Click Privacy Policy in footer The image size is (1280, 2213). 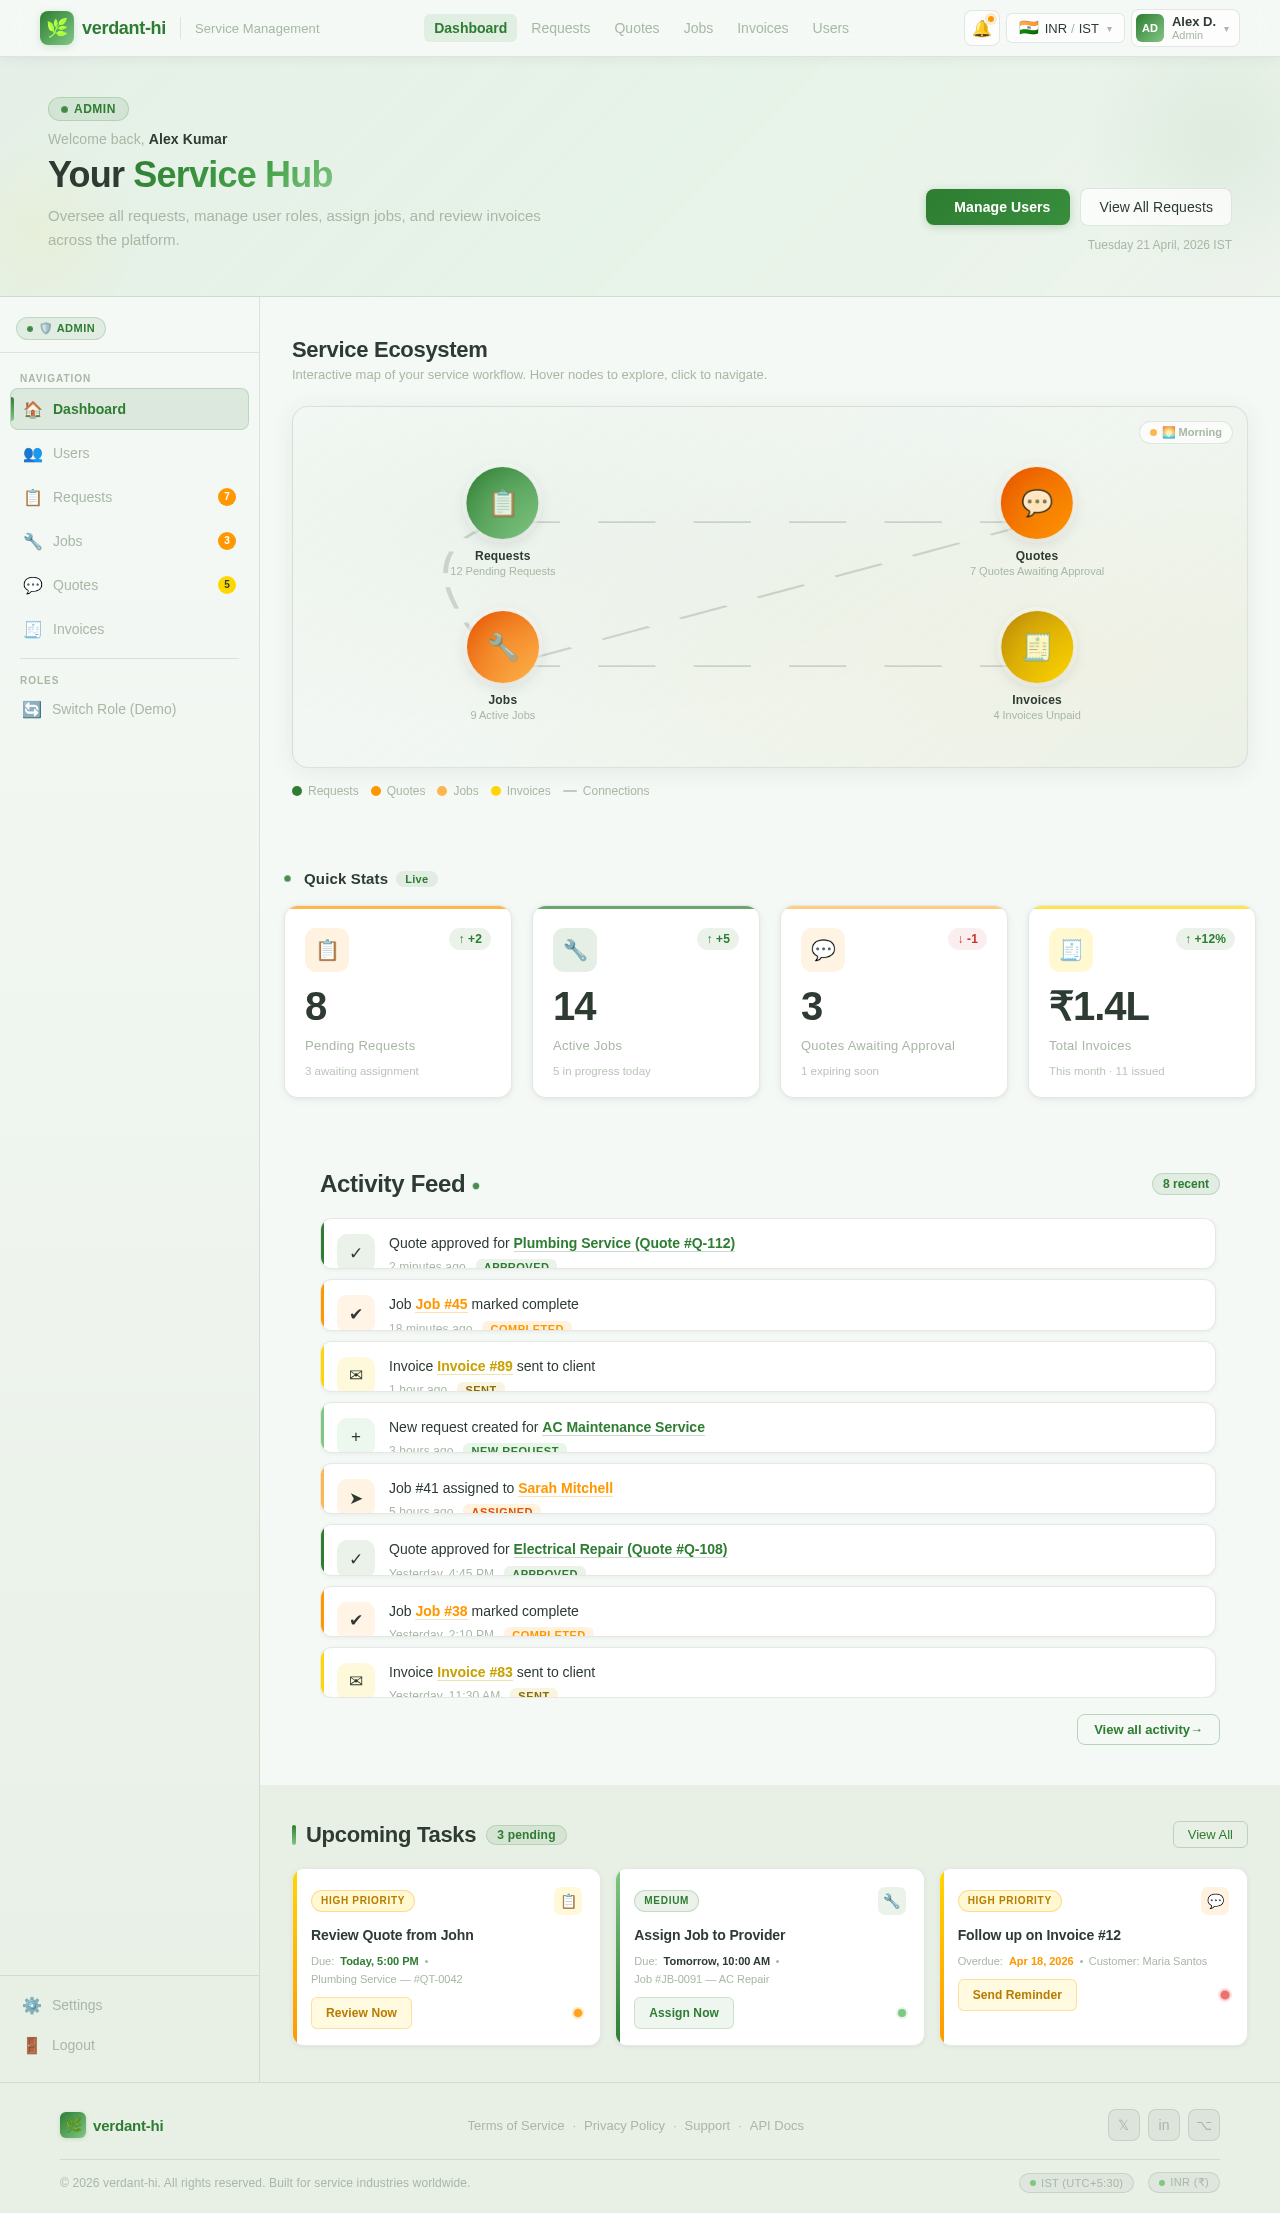click(x=624, y=2125)
